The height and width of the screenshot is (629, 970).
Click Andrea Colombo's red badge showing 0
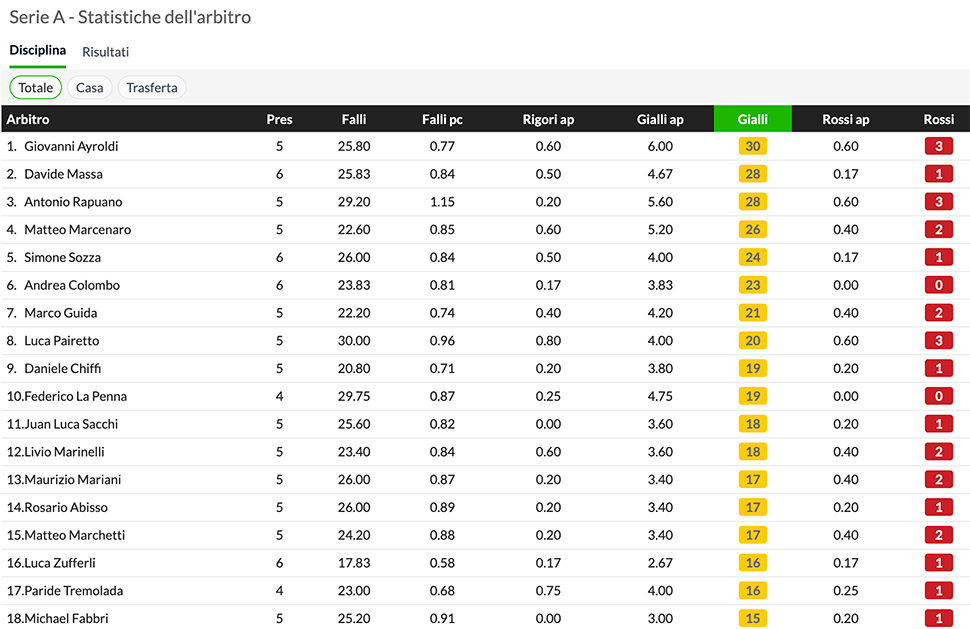tap(938, 285)
